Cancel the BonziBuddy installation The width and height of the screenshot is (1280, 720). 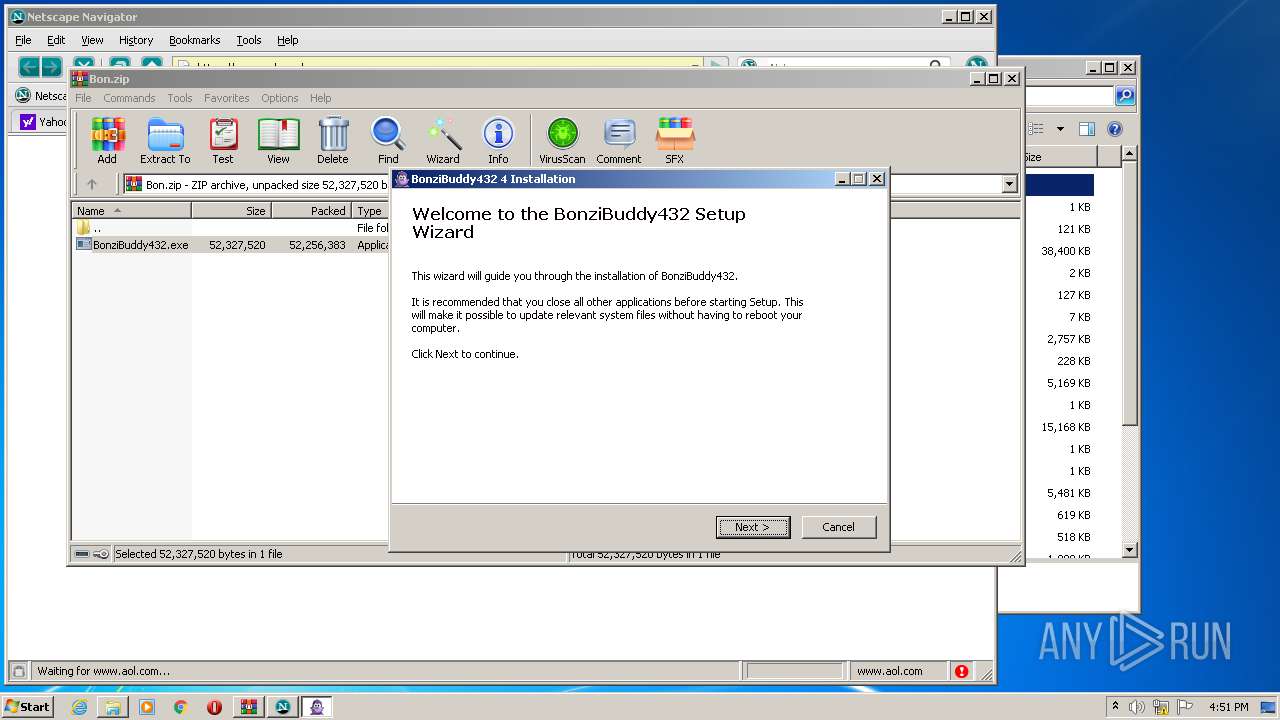coord(838,527)
